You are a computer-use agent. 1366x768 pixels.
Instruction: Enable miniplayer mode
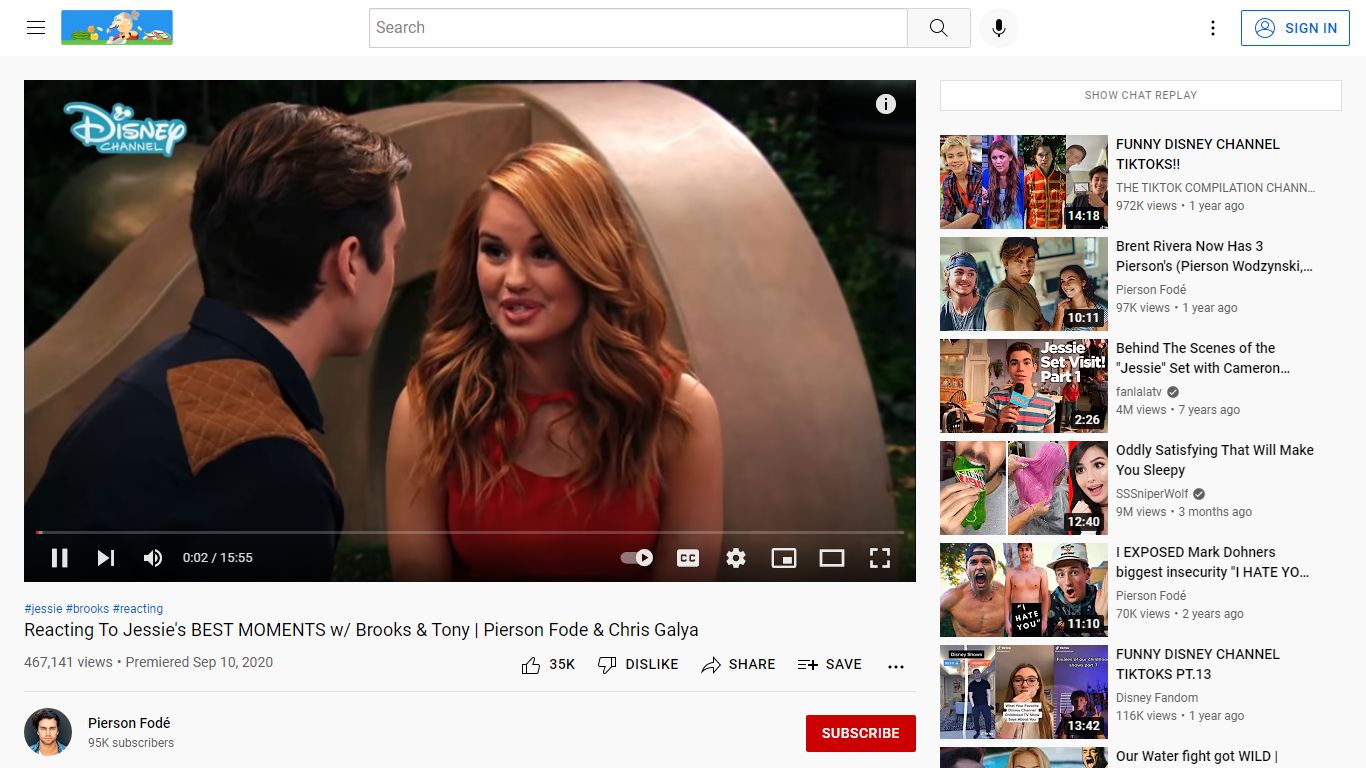pos(784,558)
